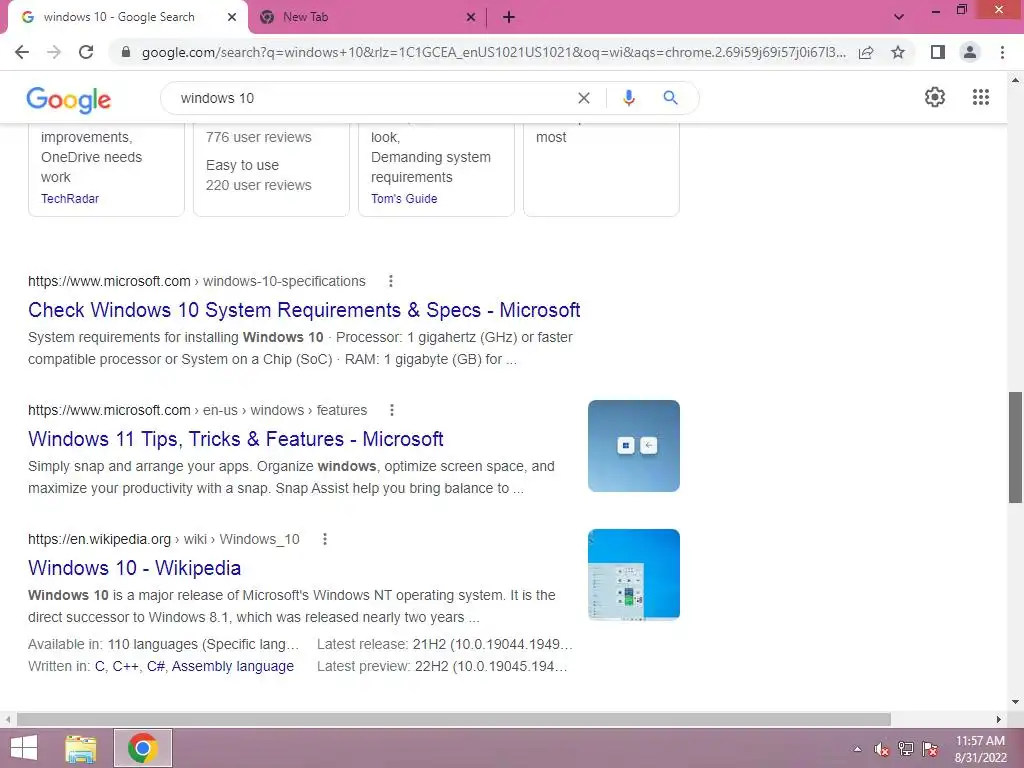1024x768 pixels.
Task: Click the horizontal scrollbar thumb
Action: pos(454,719)
